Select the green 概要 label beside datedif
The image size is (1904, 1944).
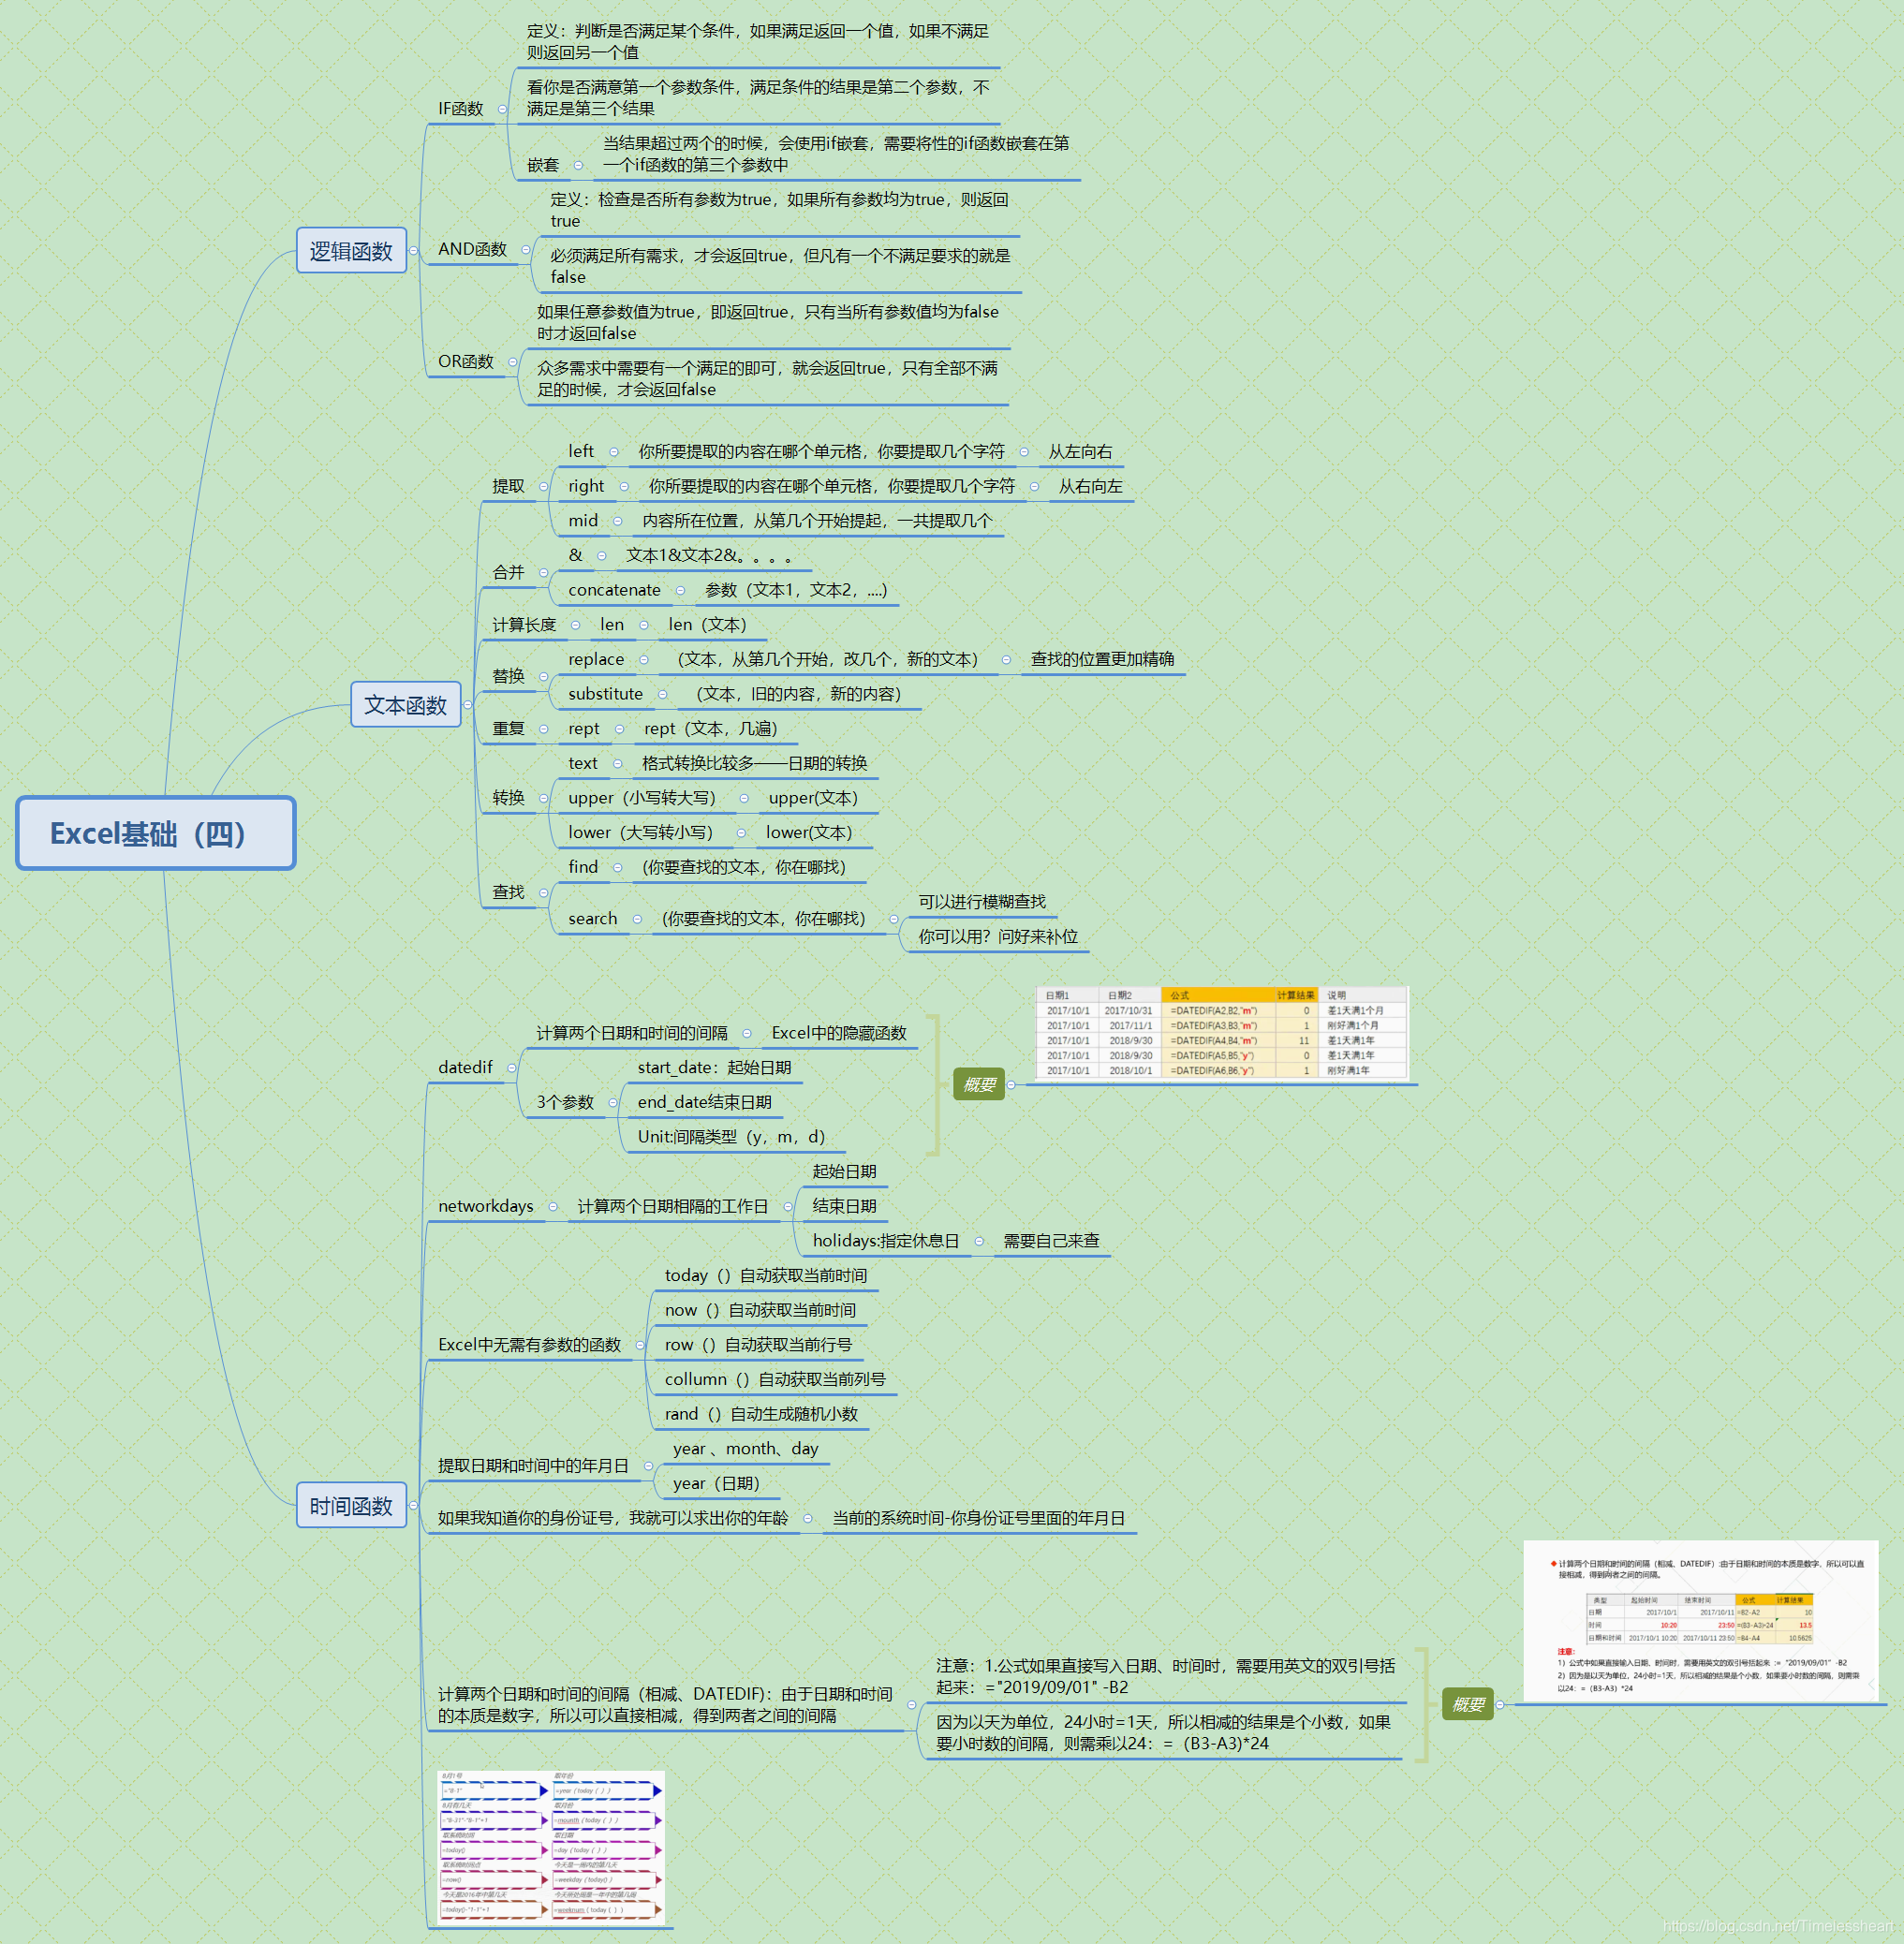coord(979,1085)
